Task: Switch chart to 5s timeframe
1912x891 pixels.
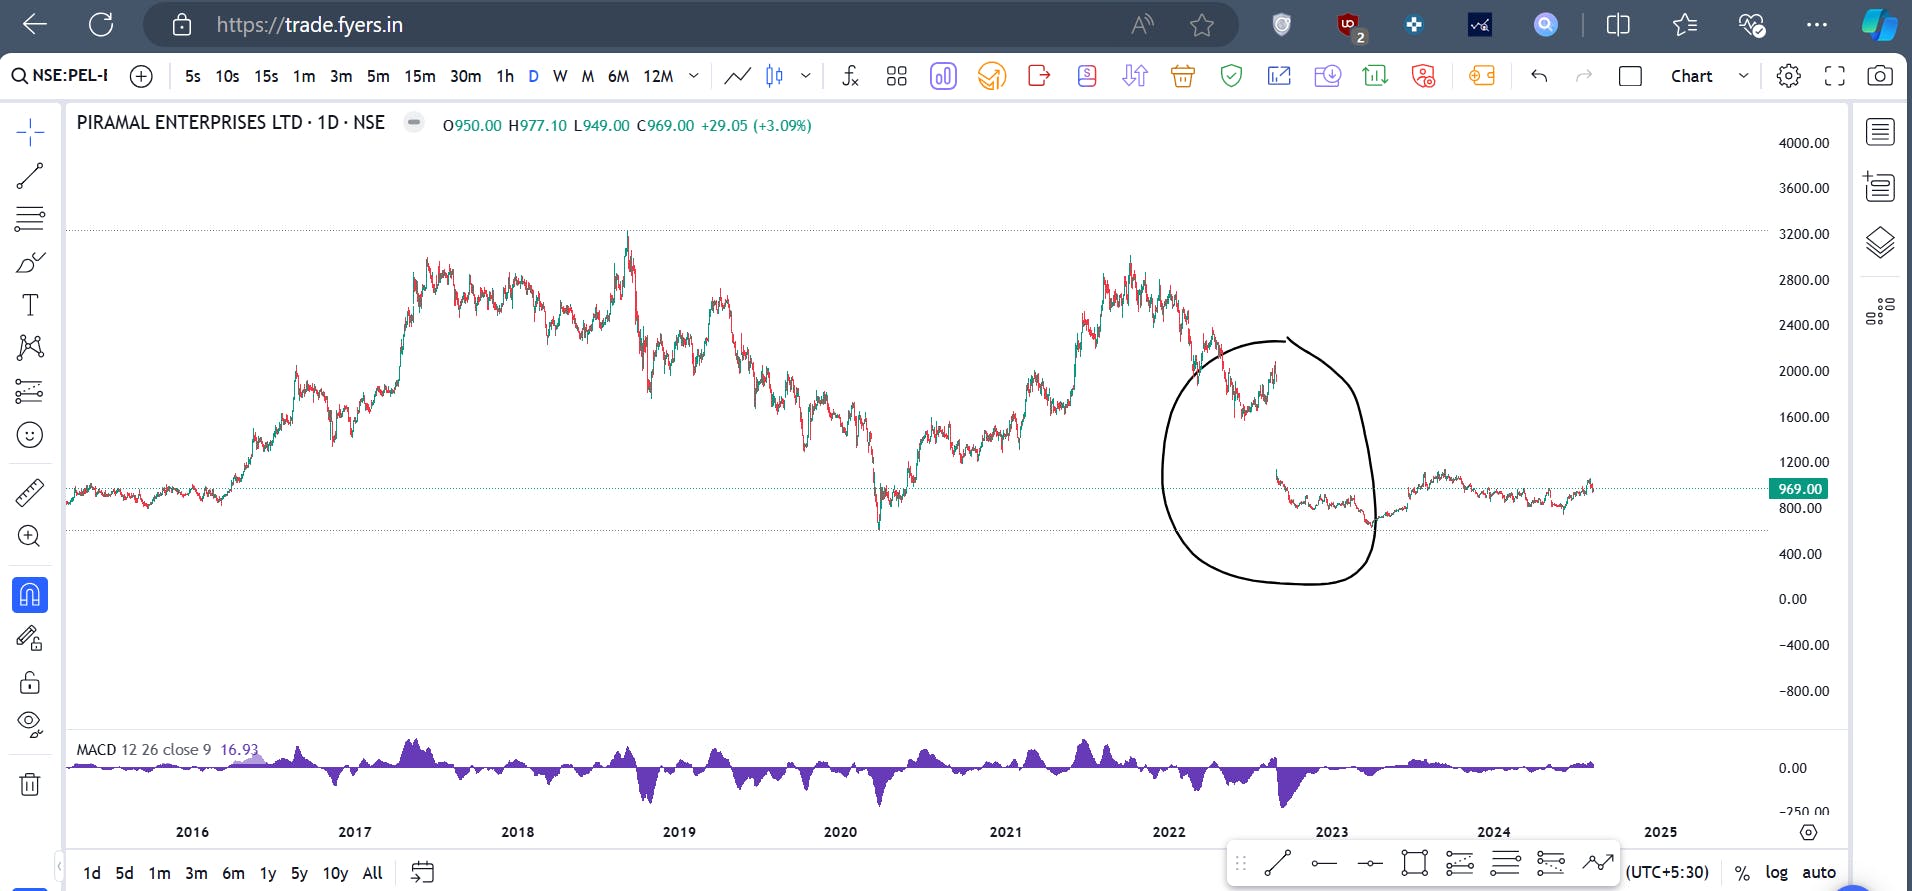Action: click(193, 76)
